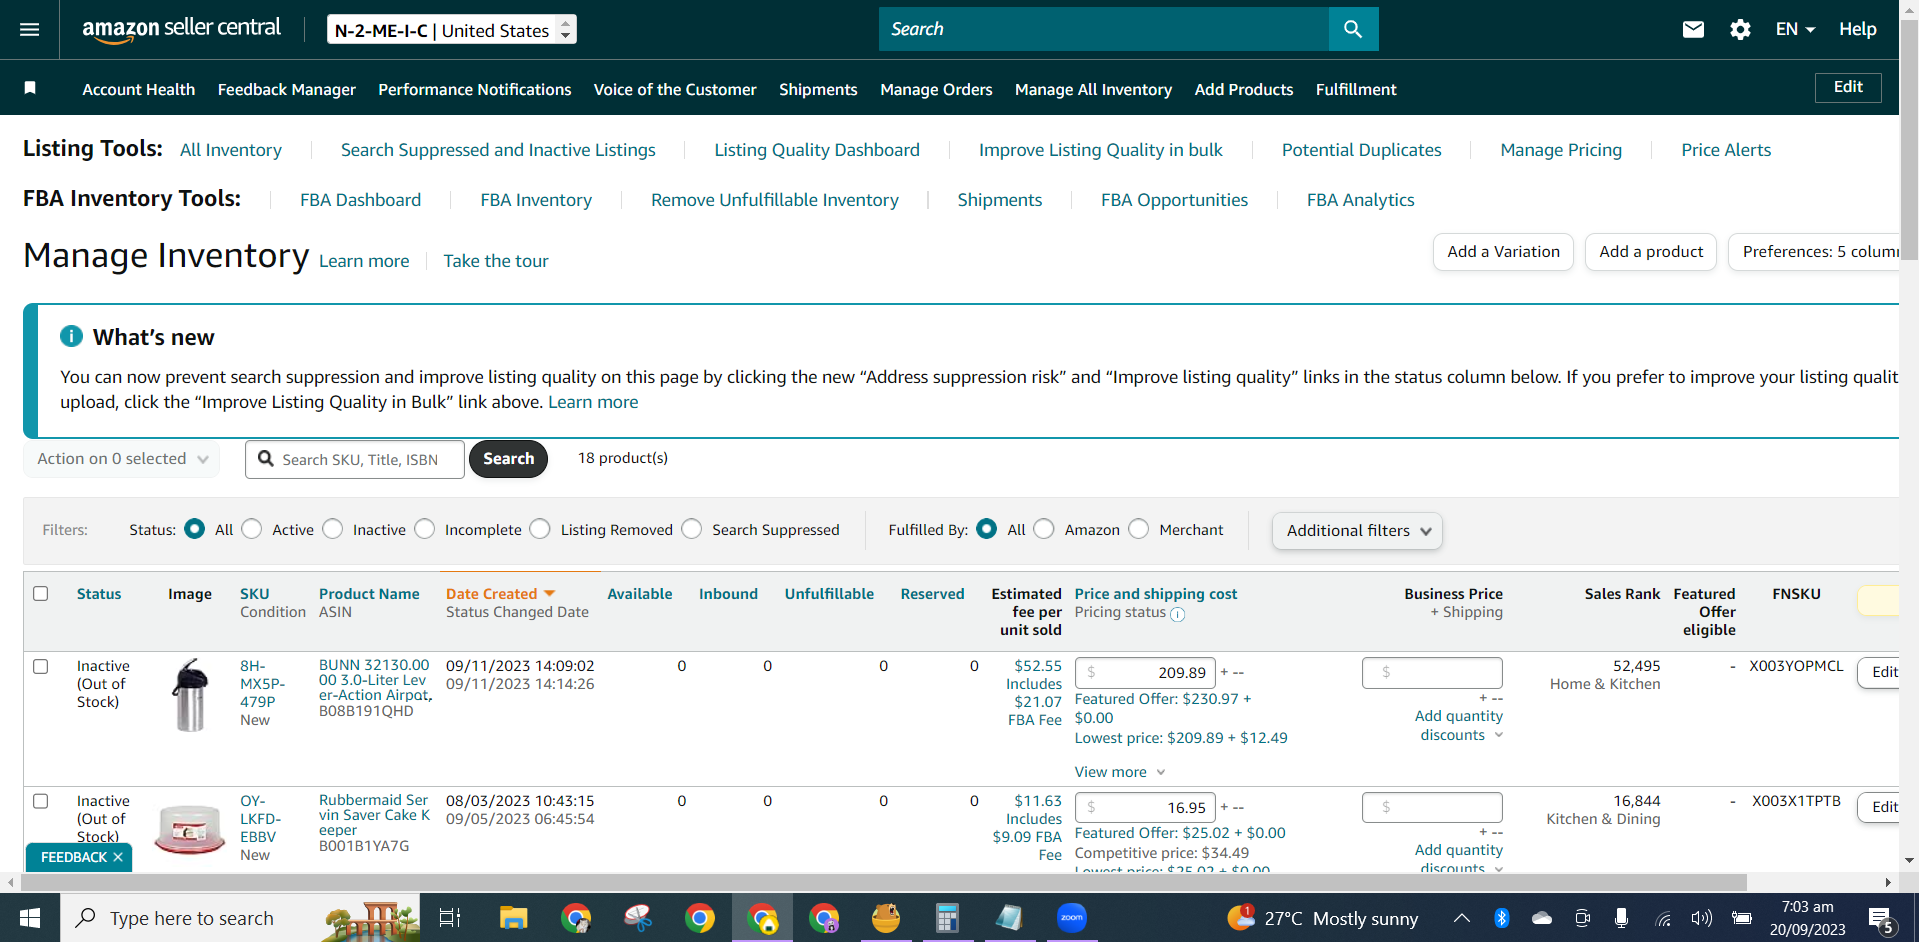The height and width of the screenshot is (942, 1919).
Task: Click the battery tray icon
Action: tap(1741, 918)
